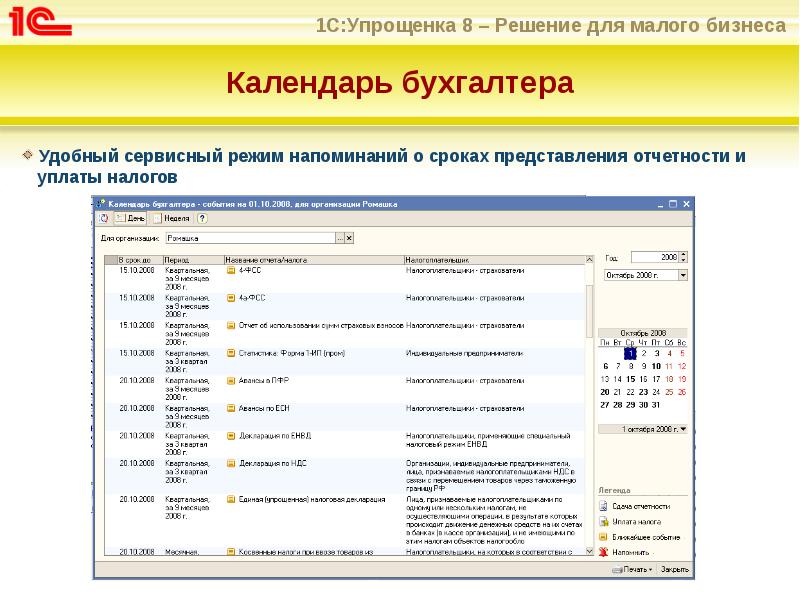The height and width of the screenshot is (600, 800).
Task: Click the year field showing 2008
Action: [x=655, y=257]
